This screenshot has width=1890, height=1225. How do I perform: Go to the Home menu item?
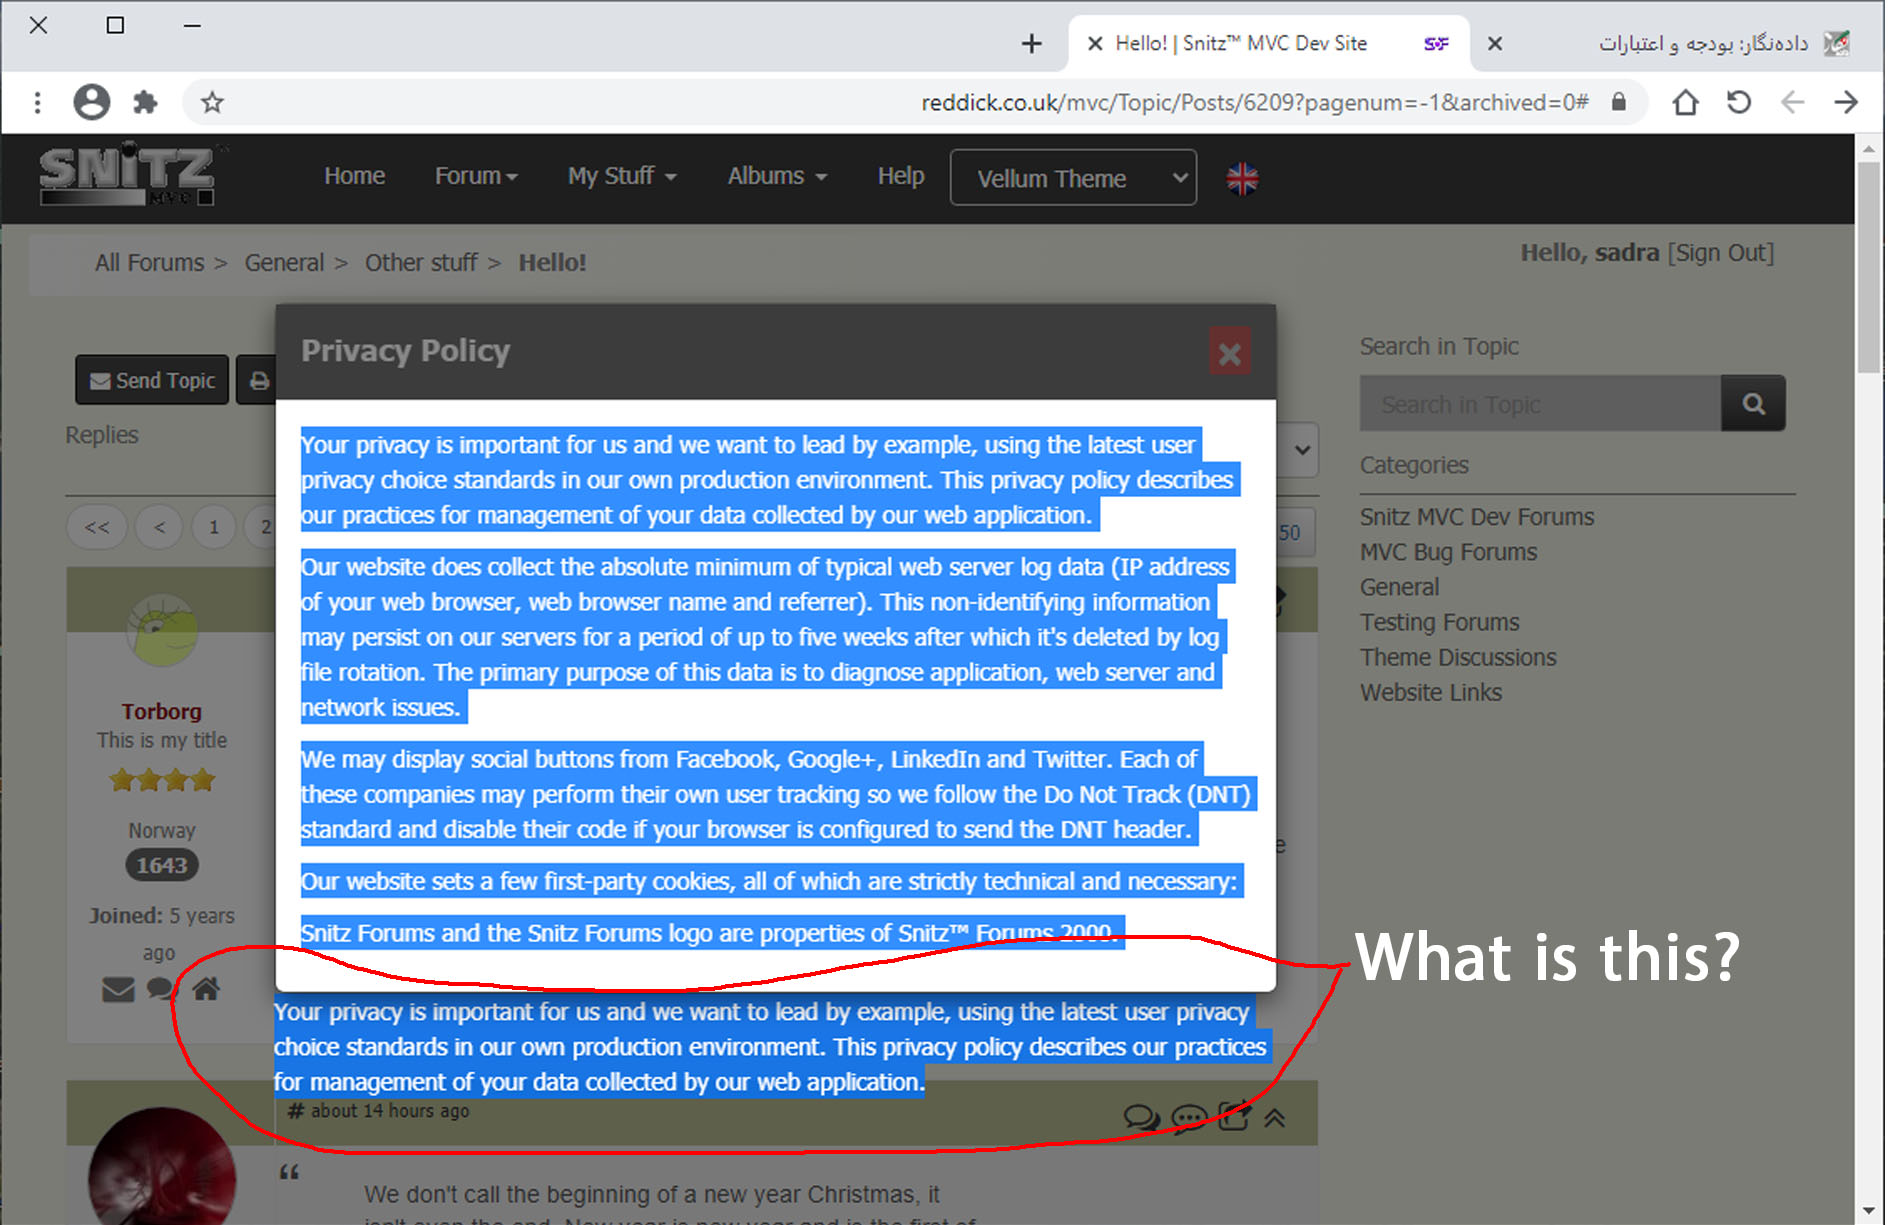(354, 176)
